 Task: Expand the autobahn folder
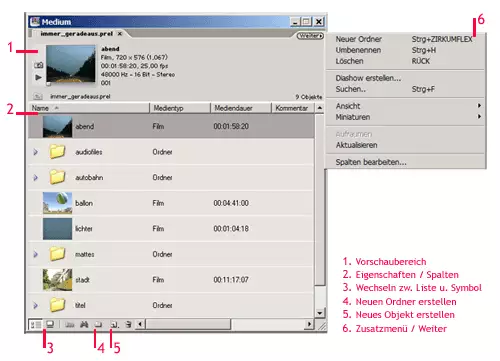pos(35,178)
